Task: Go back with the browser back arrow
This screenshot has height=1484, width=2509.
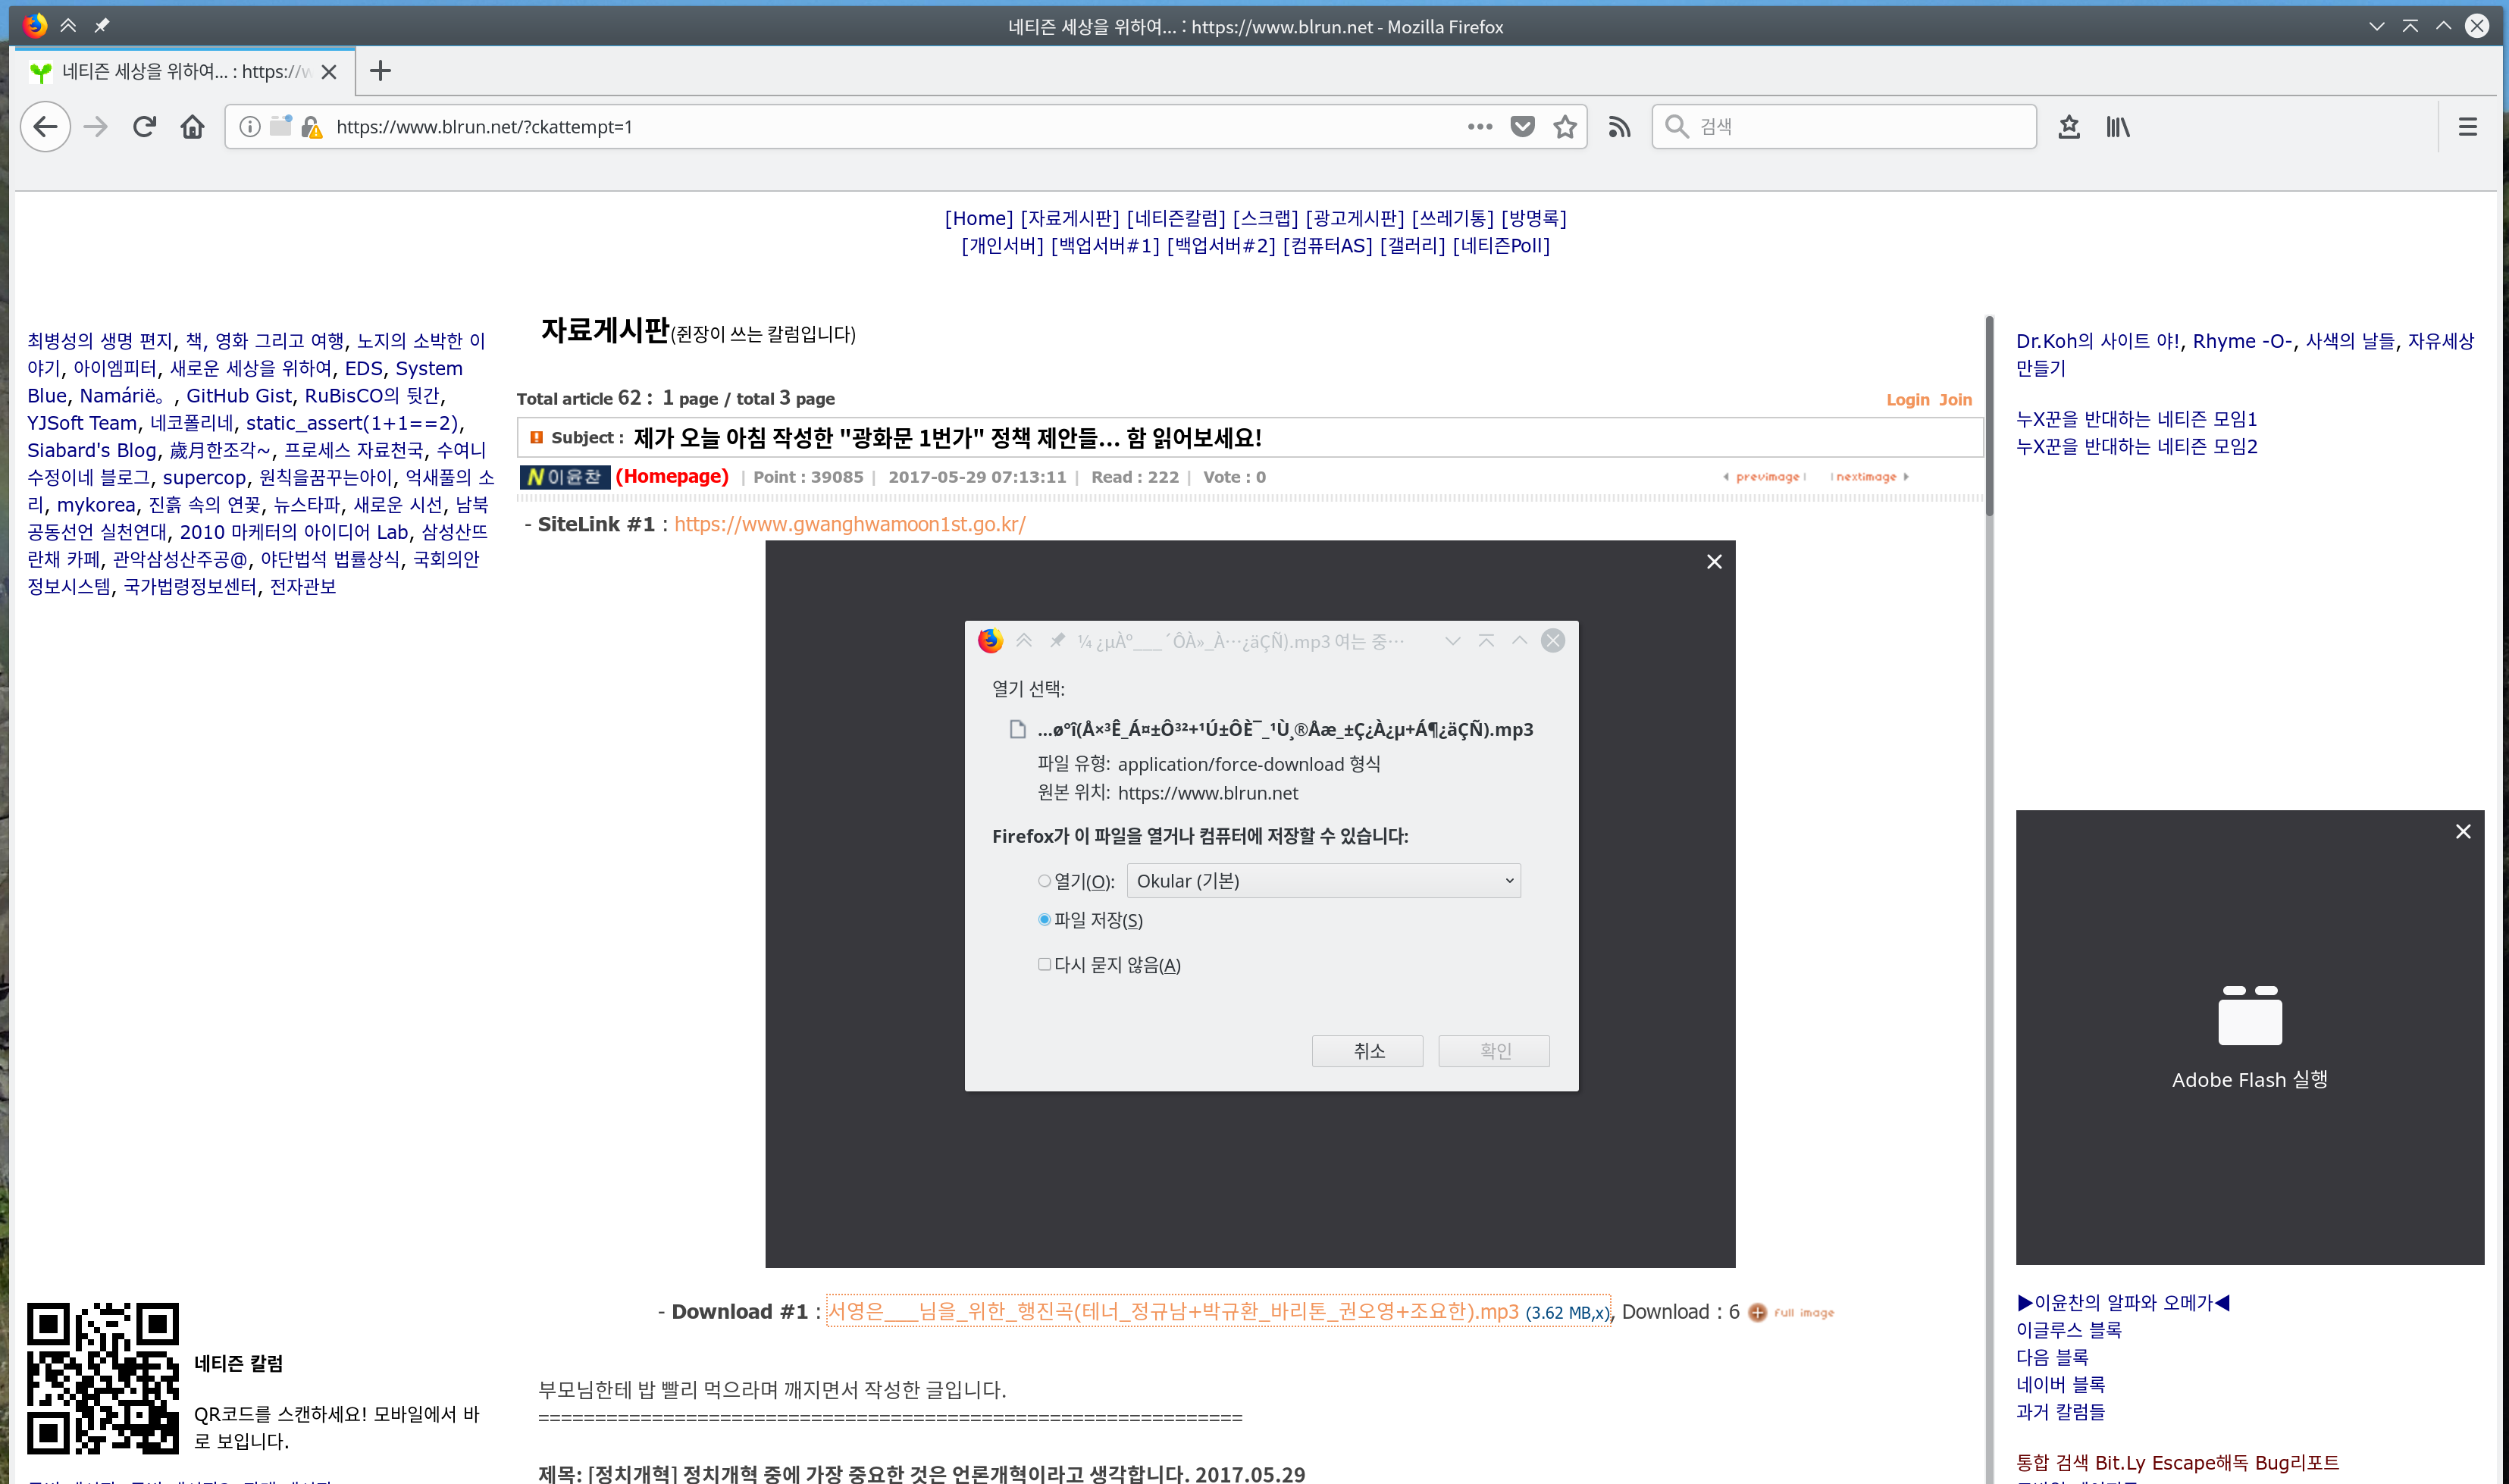Action: click(x=45, y=127)
